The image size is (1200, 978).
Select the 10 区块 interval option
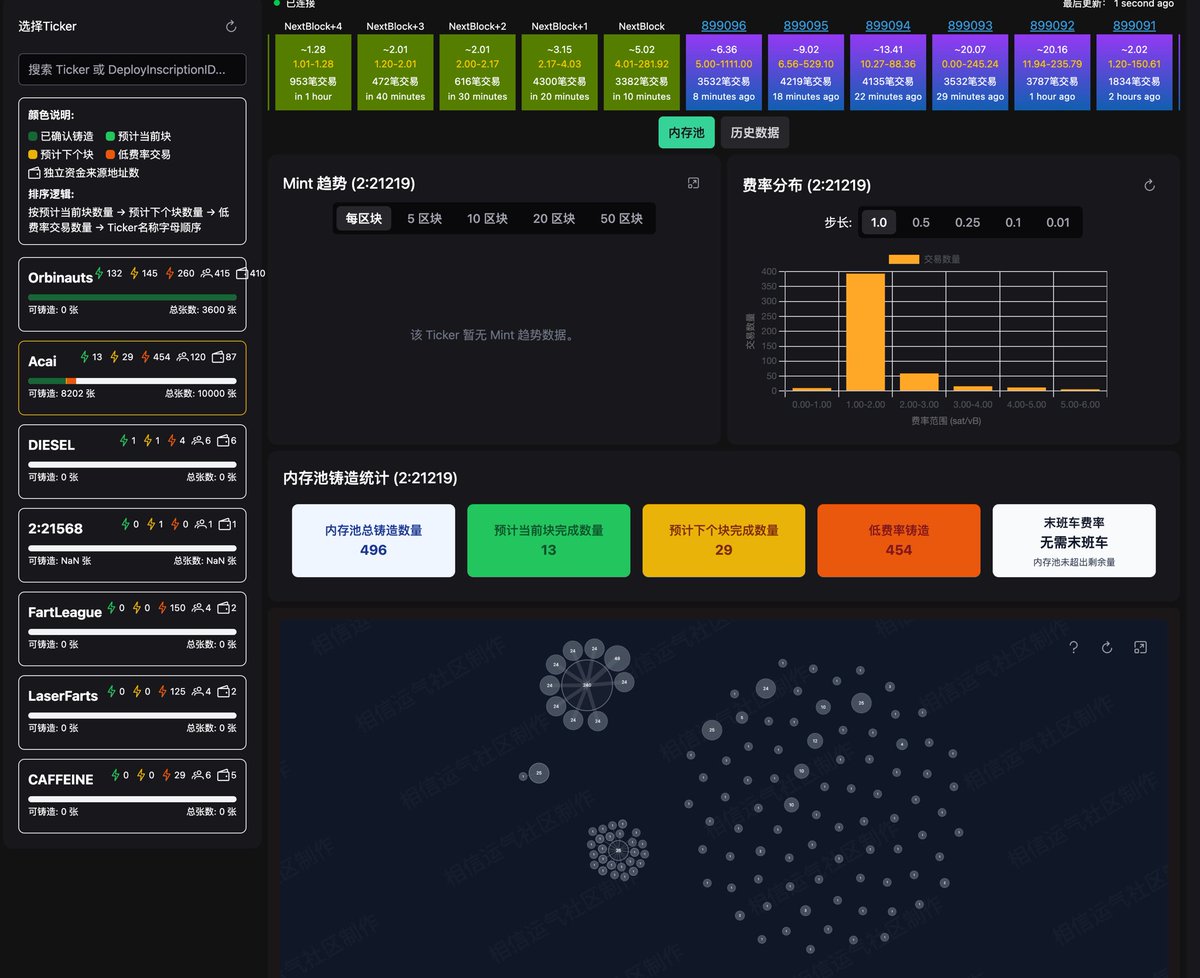[487, 218]
